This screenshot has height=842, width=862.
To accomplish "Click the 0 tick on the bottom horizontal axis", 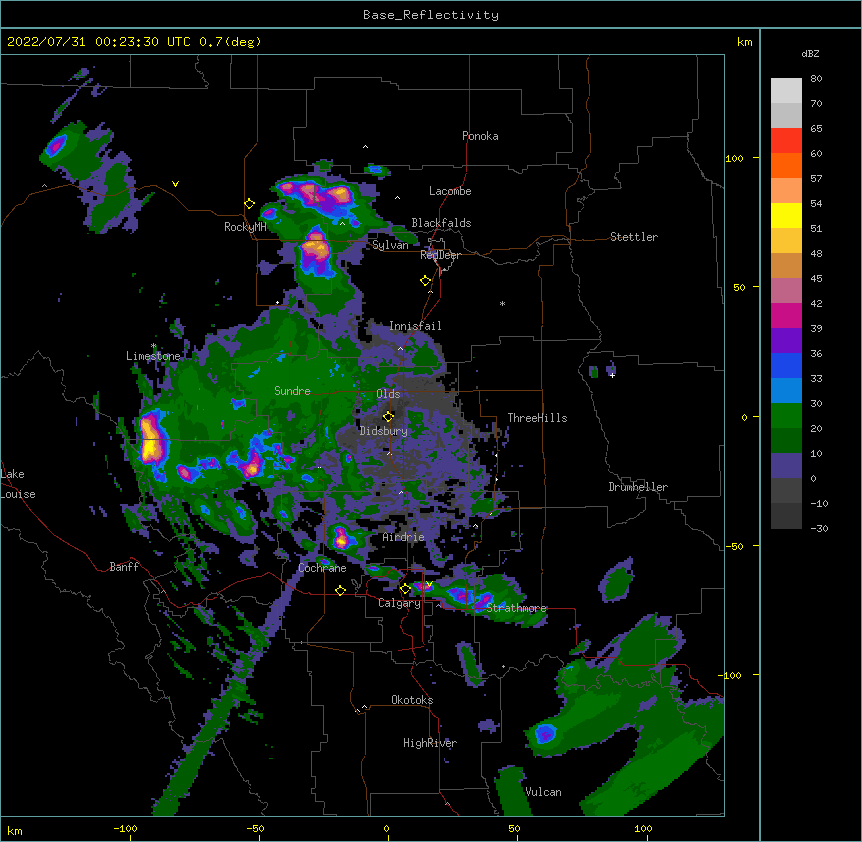I will (386, 829).
